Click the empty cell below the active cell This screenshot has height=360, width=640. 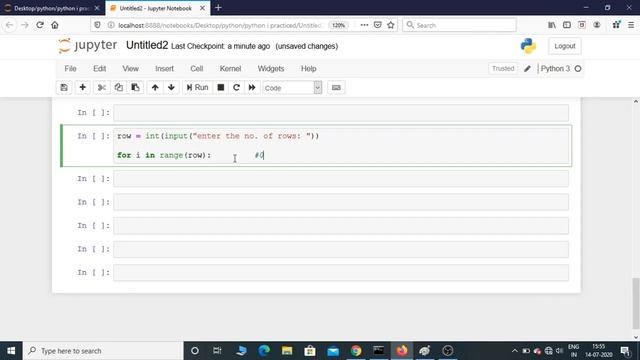click(x=341, y=179)
